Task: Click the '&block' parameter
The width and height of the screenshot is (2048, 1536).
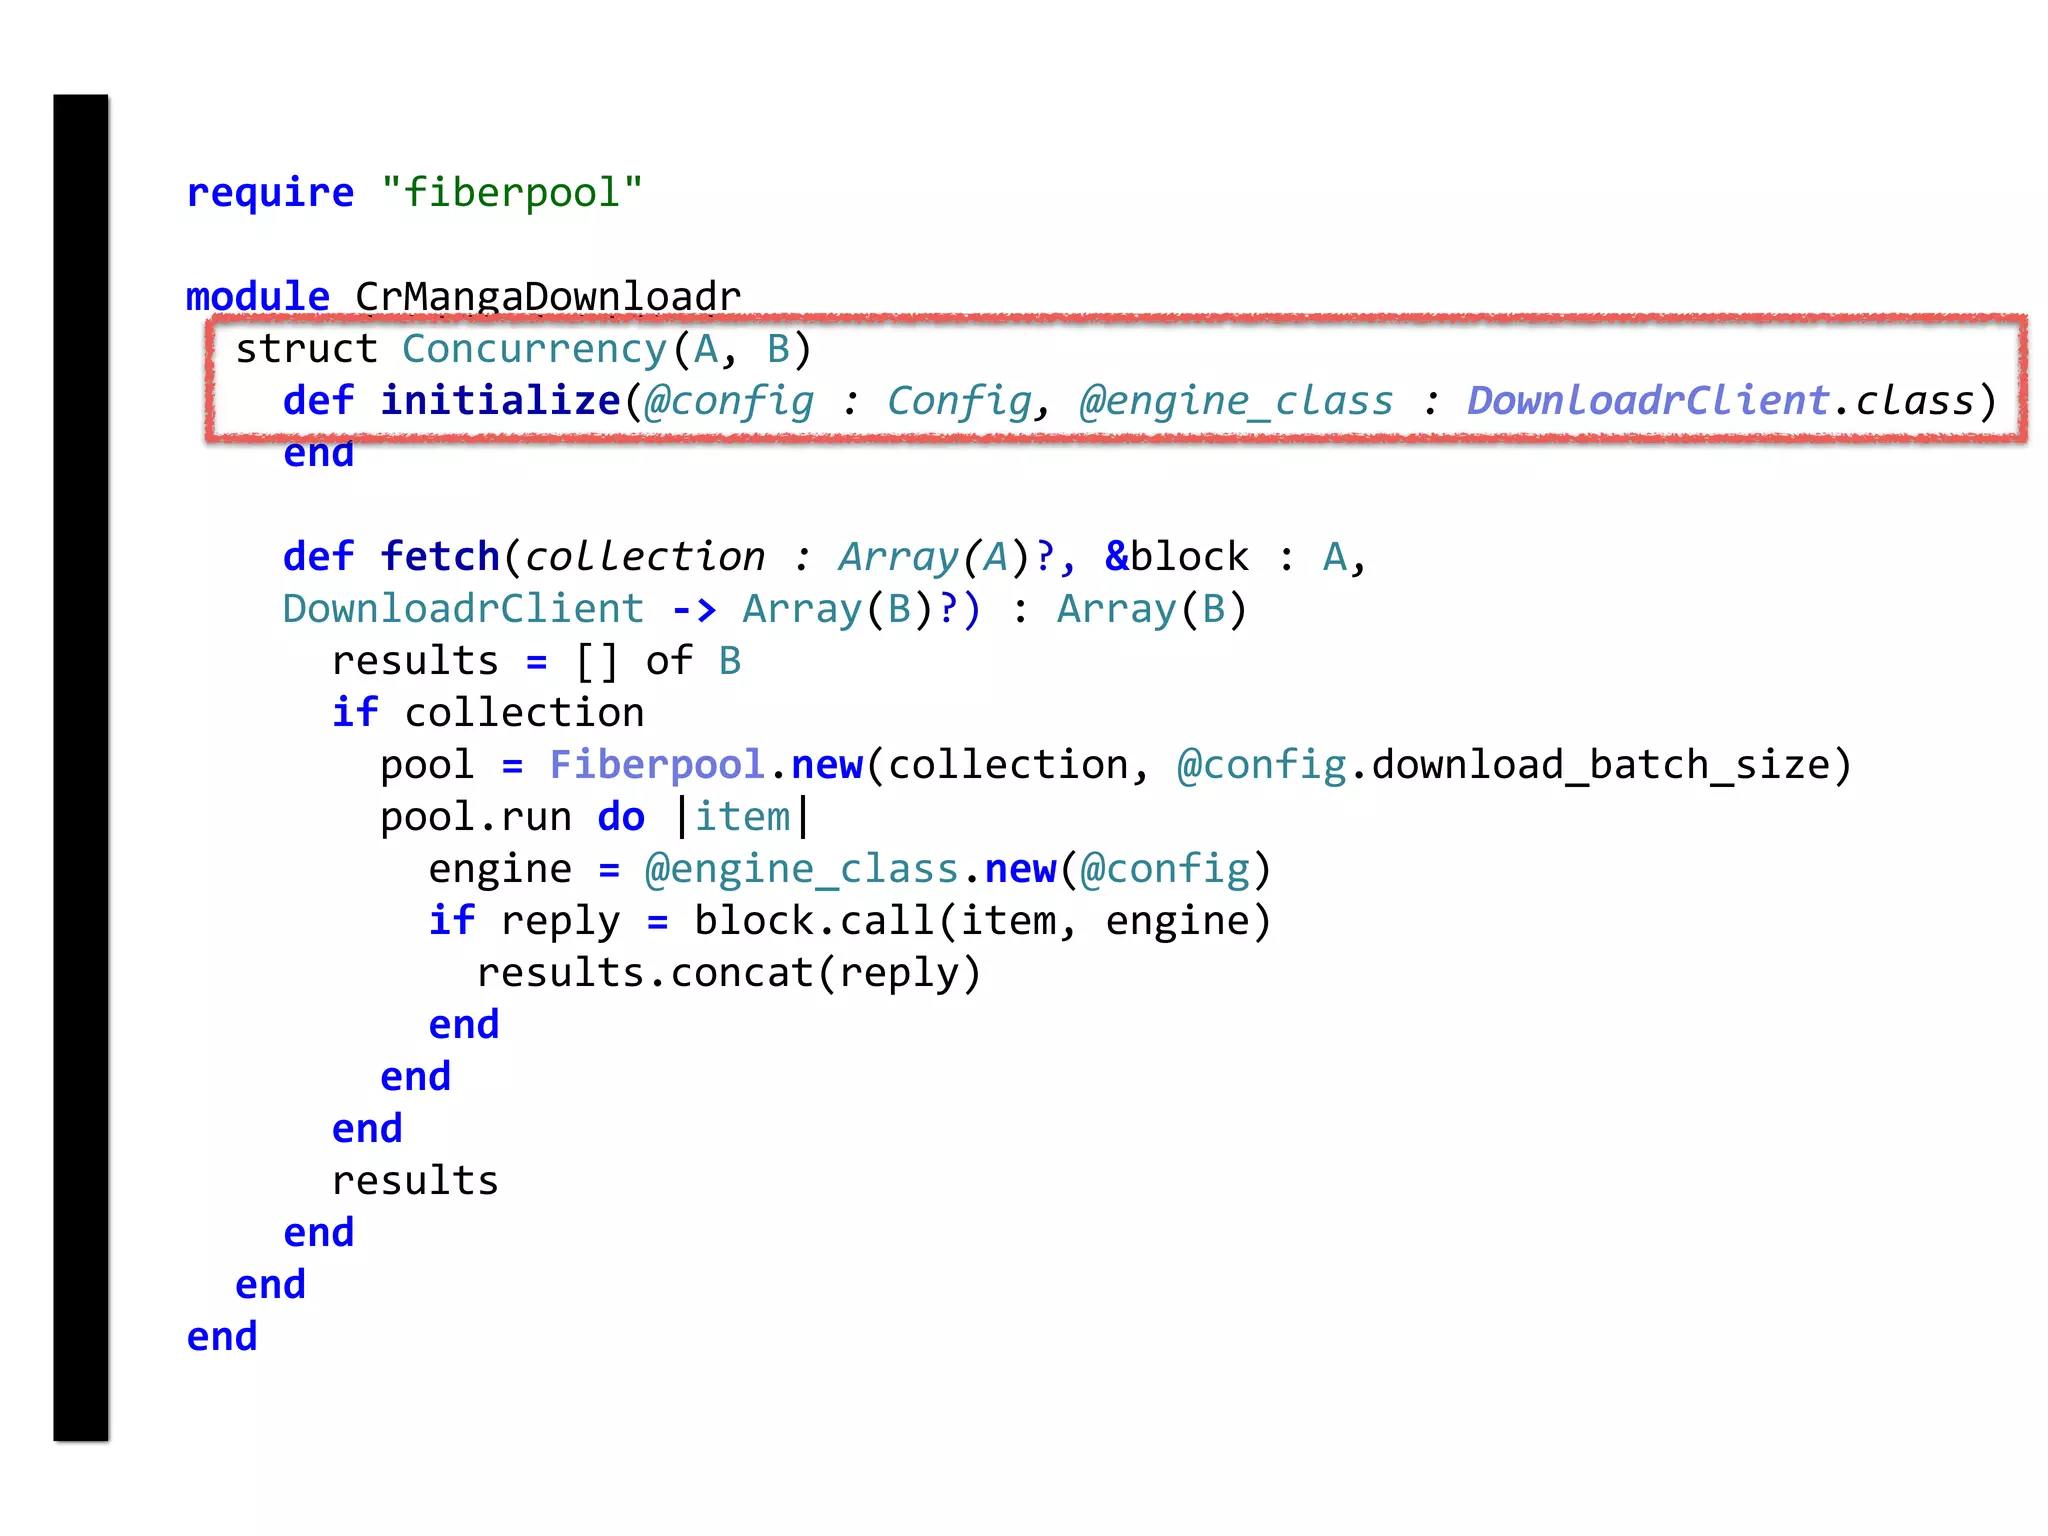Action: coord(1177,557)
